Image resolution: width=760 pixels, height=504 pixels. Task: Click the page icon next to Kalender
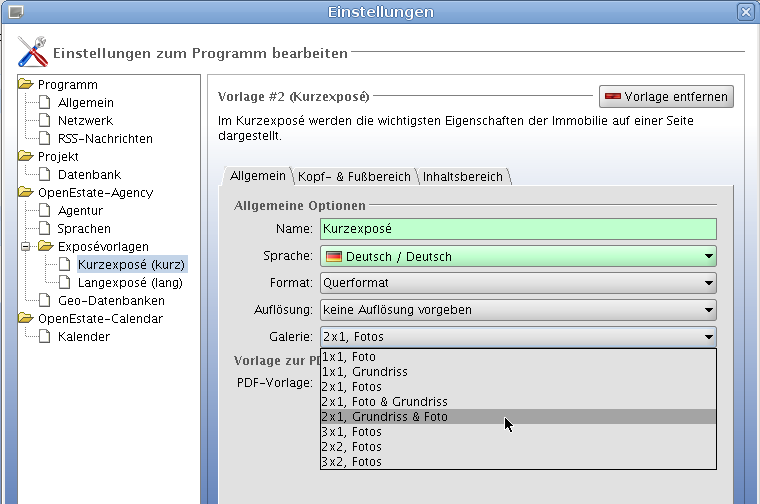[44, 337]
